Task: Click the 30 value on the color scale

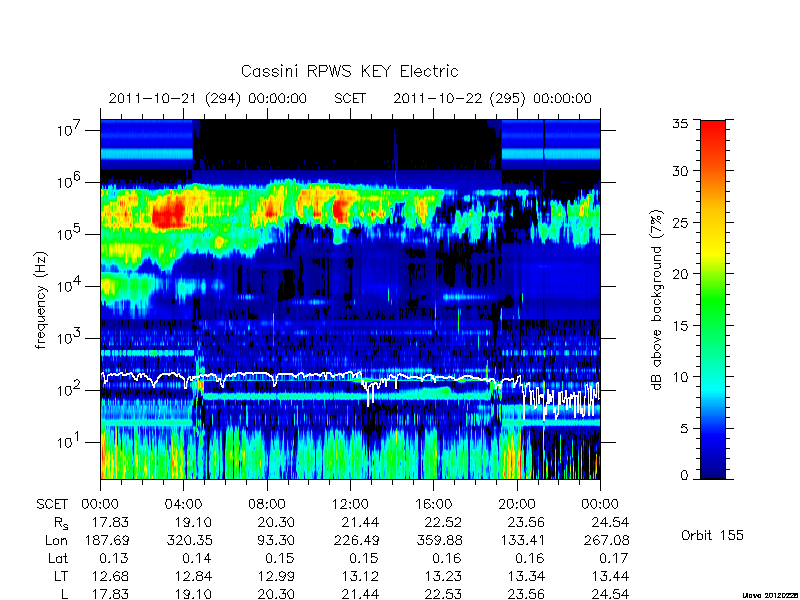Action: 680,170
